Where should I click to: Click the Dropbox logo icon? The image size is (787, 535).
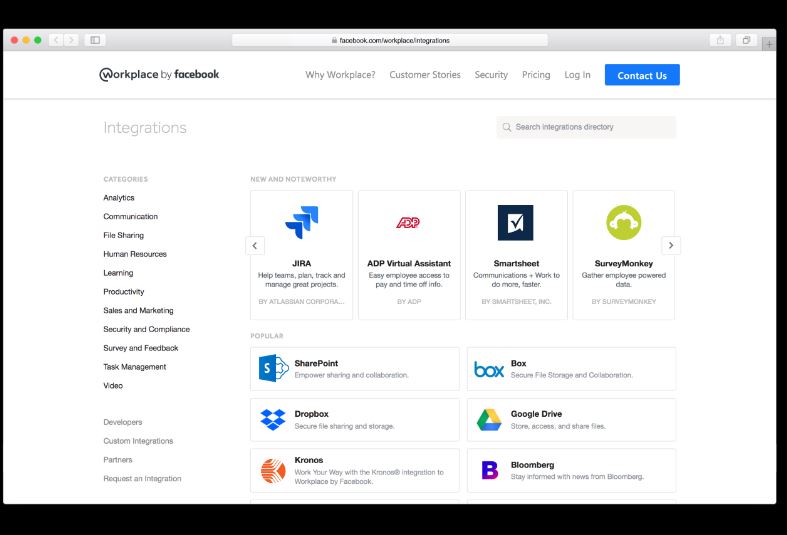coord(273,420)
